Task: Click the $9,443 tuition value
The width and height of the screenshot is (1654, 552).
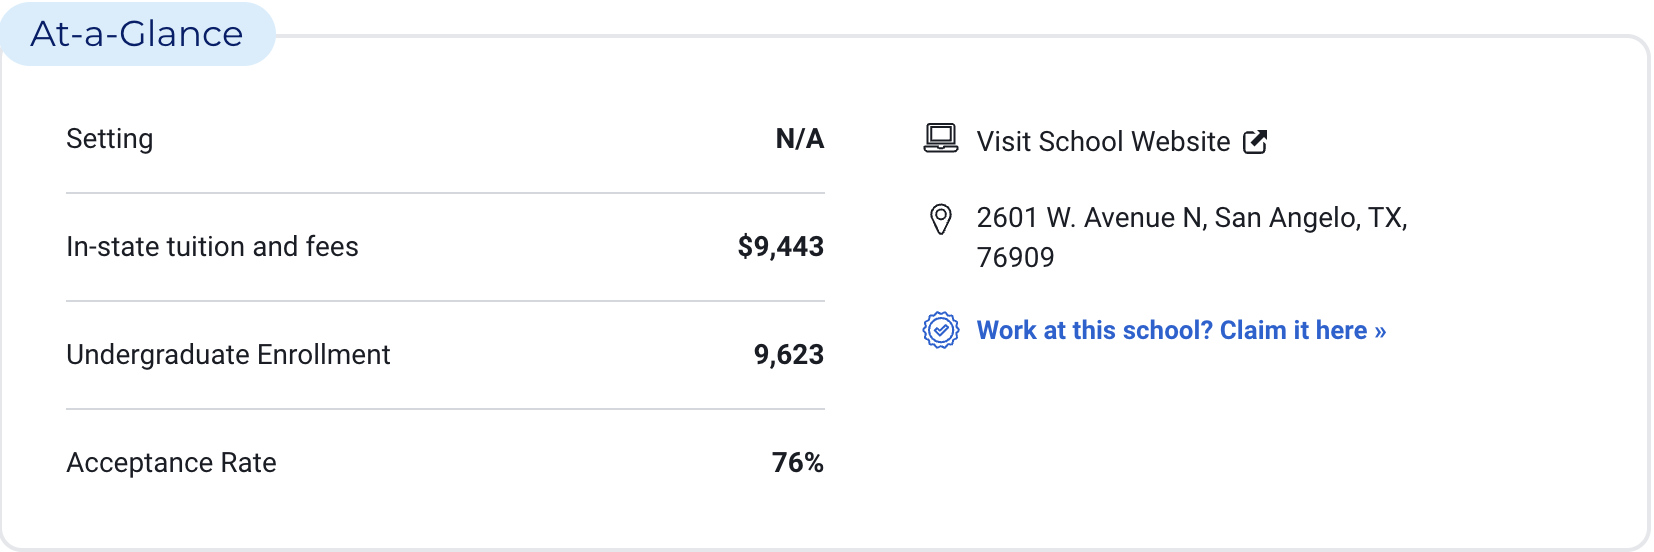Action: 780,247
